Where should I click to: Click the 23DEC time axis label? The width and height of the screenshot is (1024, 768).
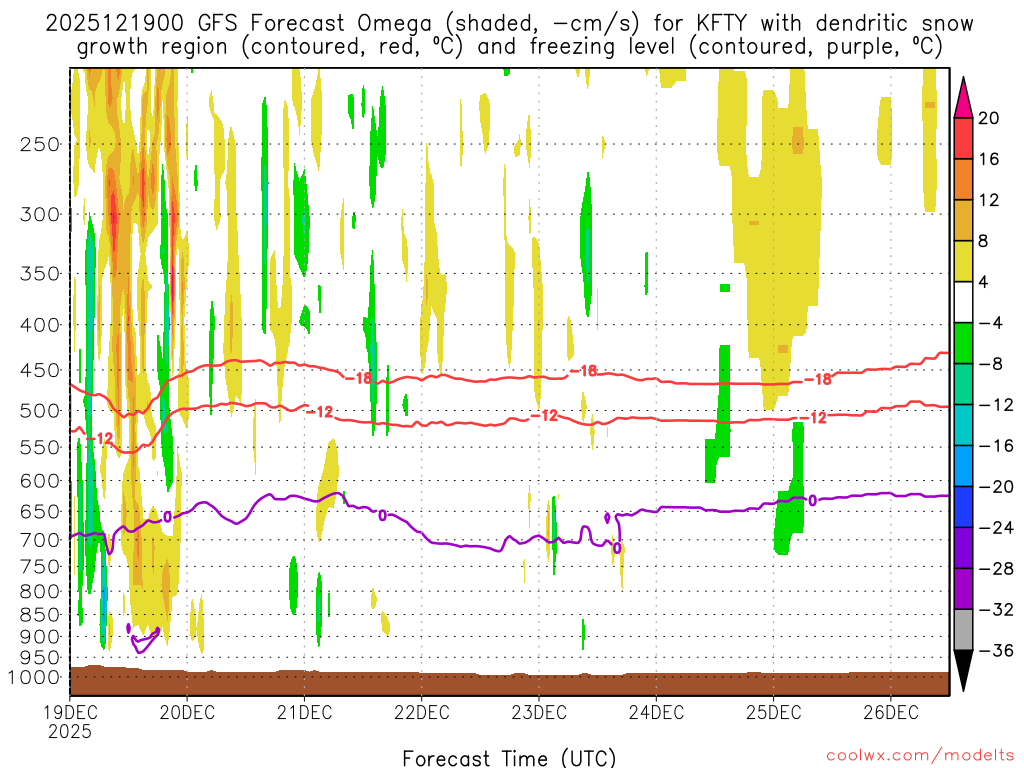pos(539,712)
